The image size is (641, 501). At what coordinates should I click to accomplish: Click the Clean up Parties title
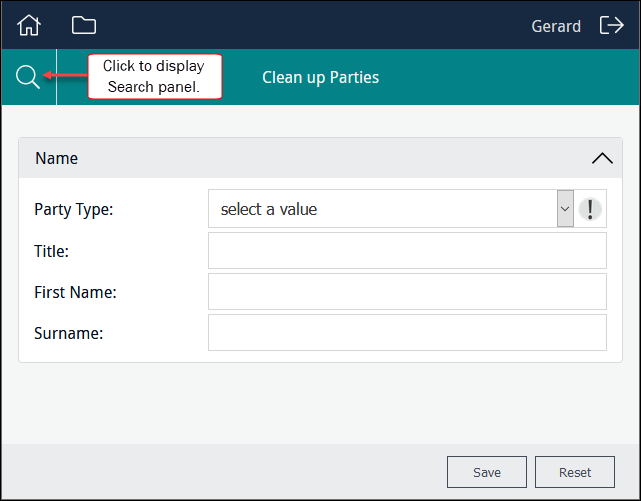pos(320,77)
